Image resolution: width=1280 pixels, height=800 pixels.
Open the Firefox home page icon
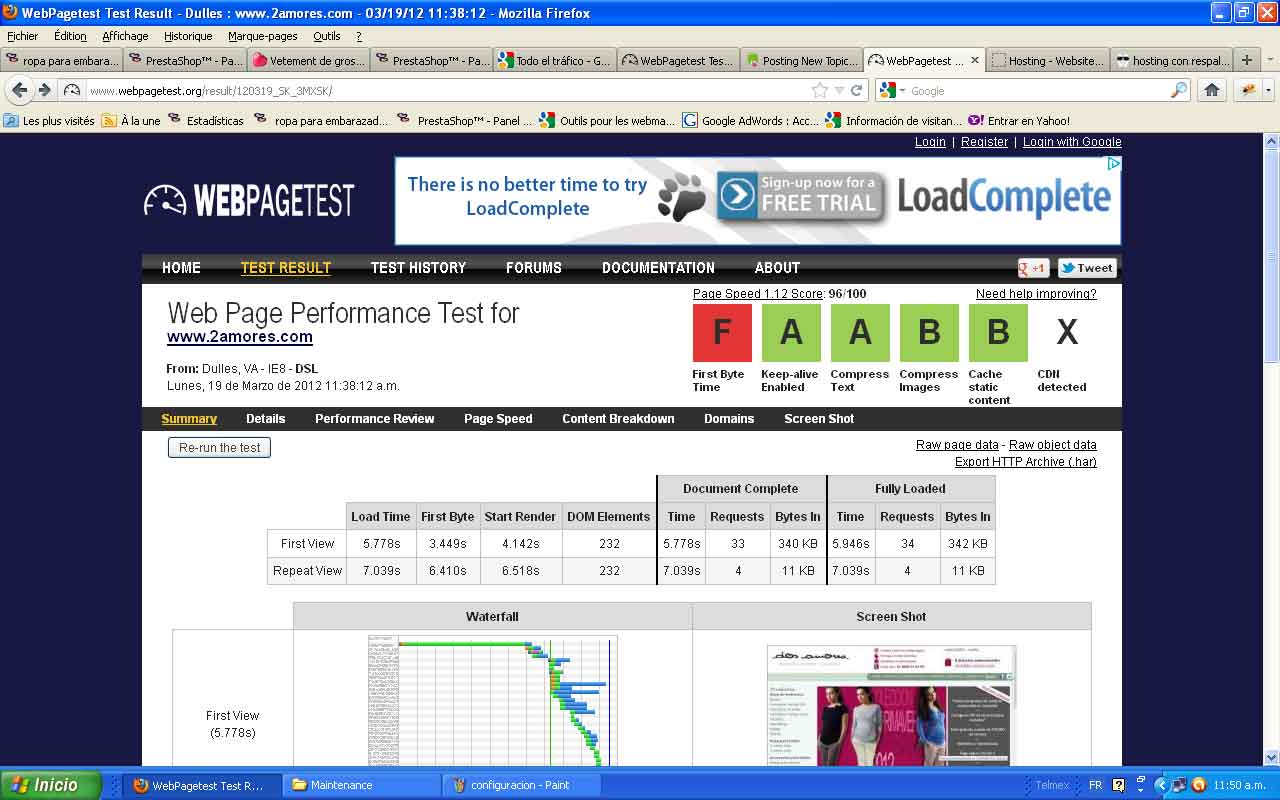[x=1212, y=90]
